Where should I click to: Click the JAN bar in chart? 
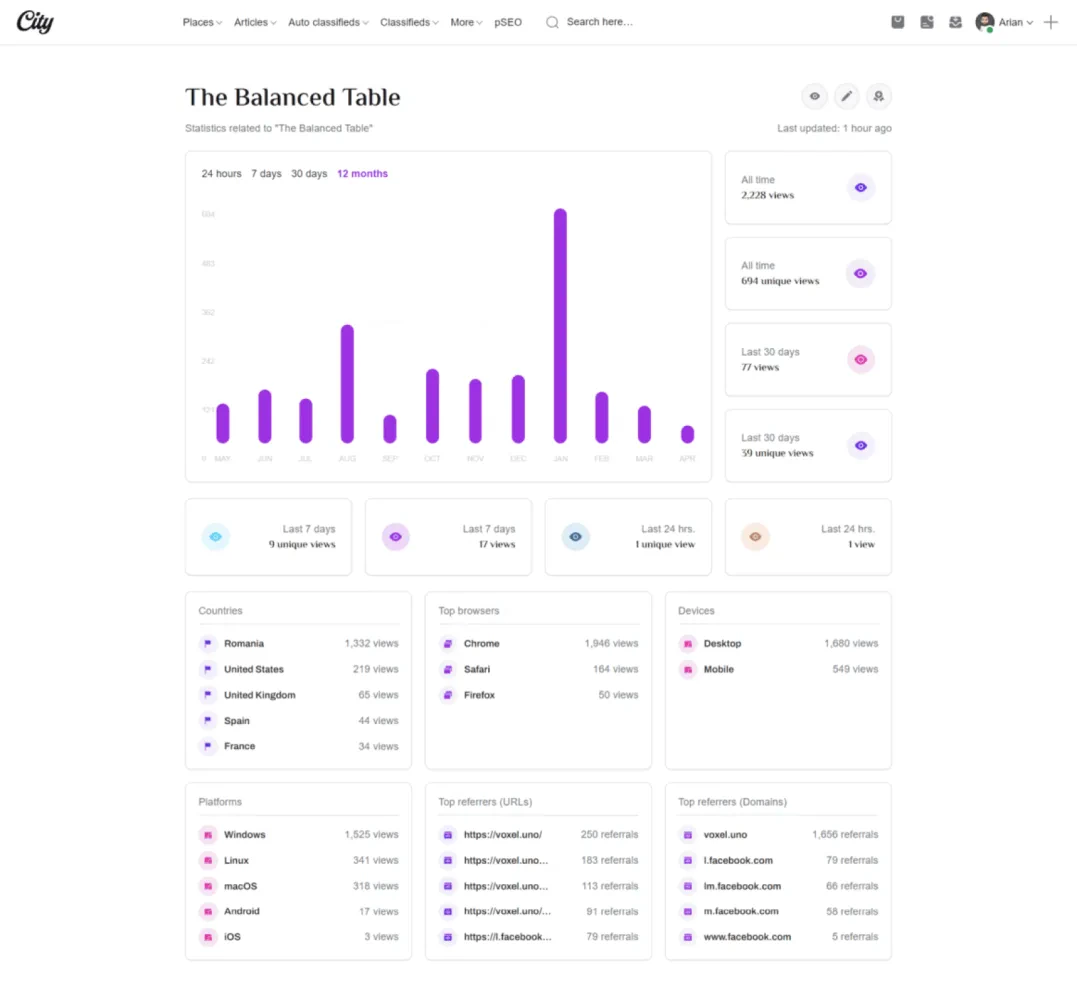[x=560, y=326]
